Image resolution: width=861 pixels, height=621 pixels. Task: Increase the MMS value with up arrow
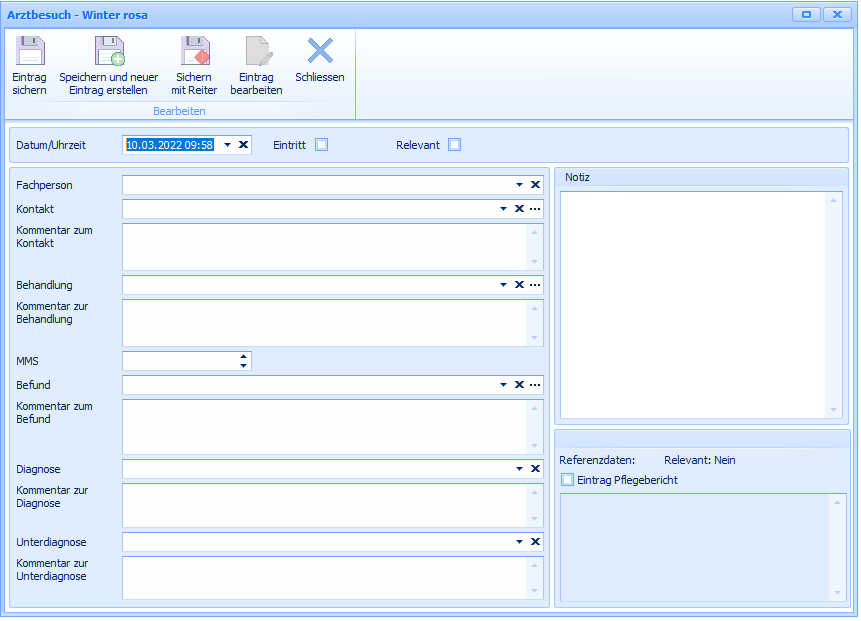(x=243, y=356)
